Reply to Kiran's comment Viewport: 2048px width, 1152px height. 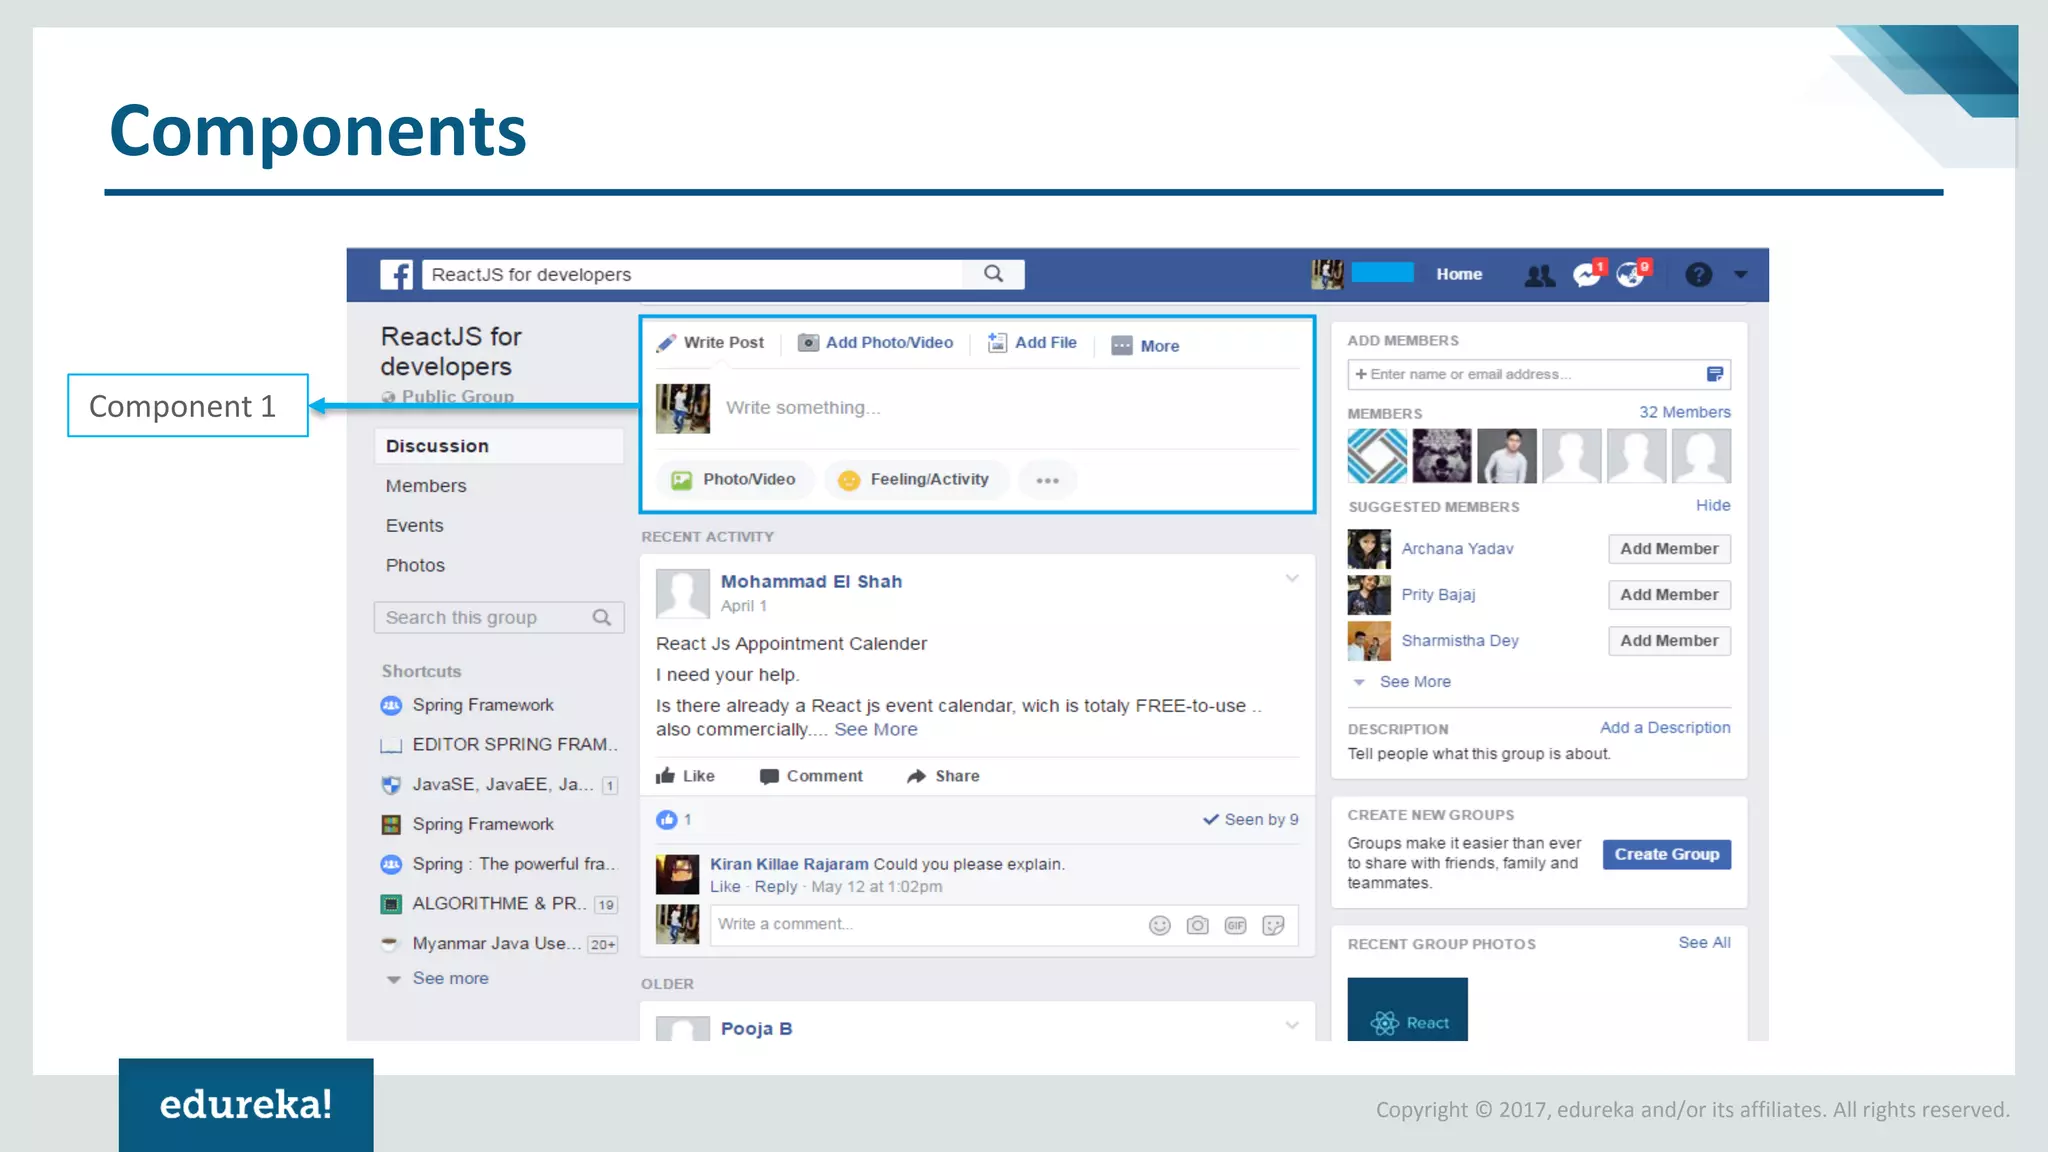(776, 887)
